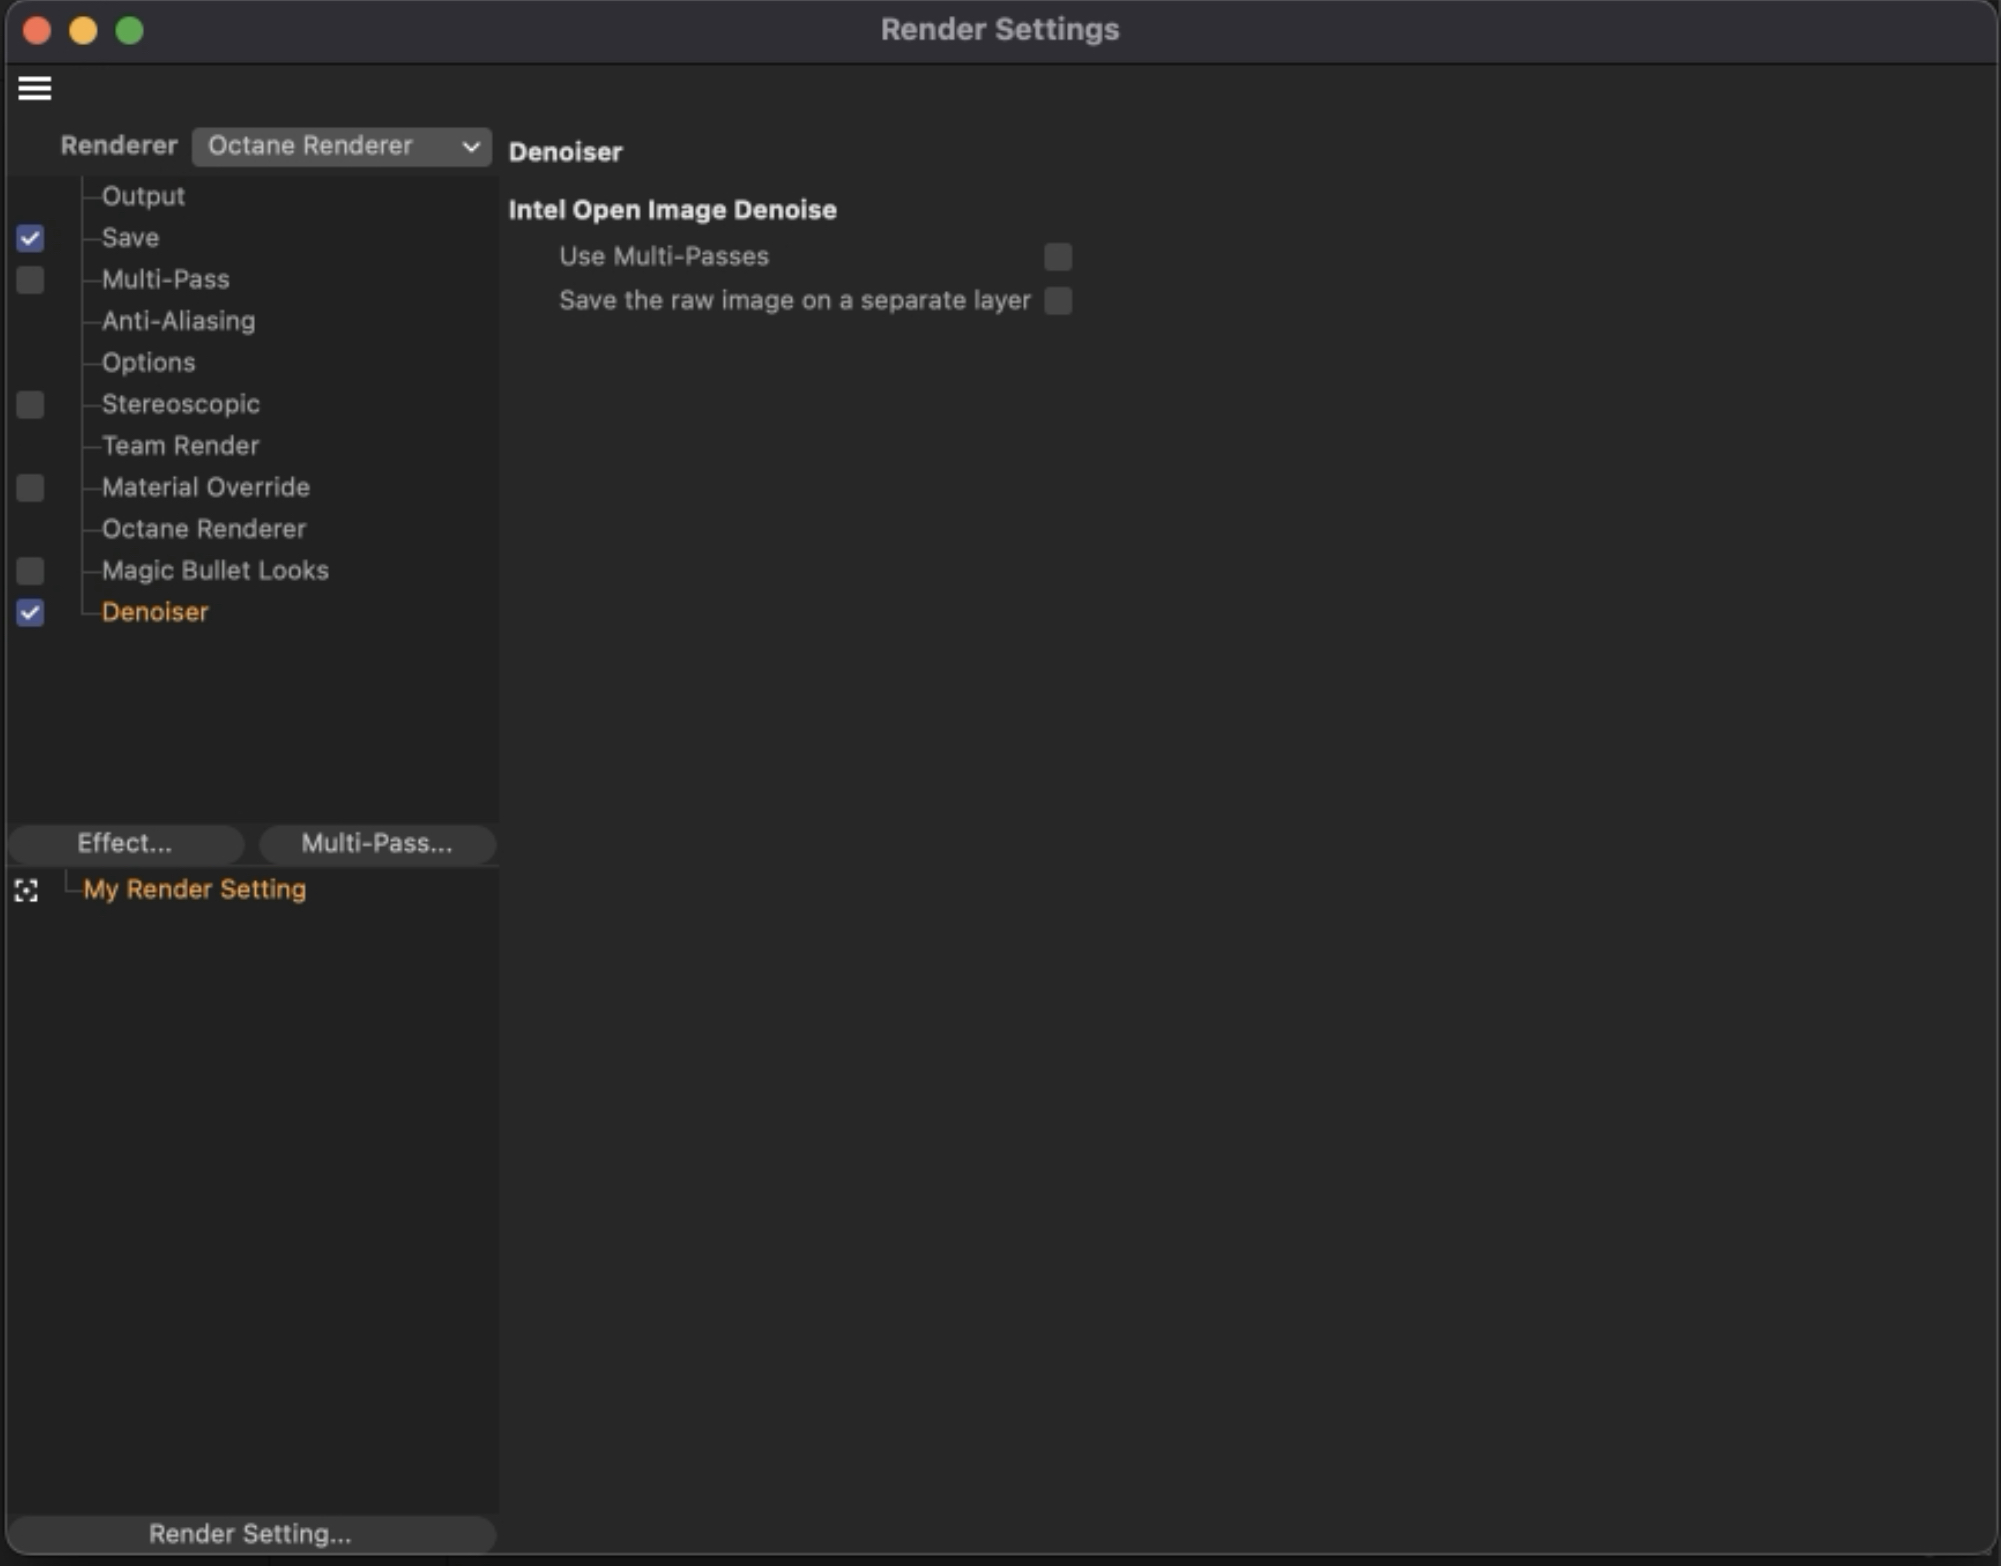Enable the Stereoscopic checkbox
This screenshot has width=2001, height=1566.
30,404
